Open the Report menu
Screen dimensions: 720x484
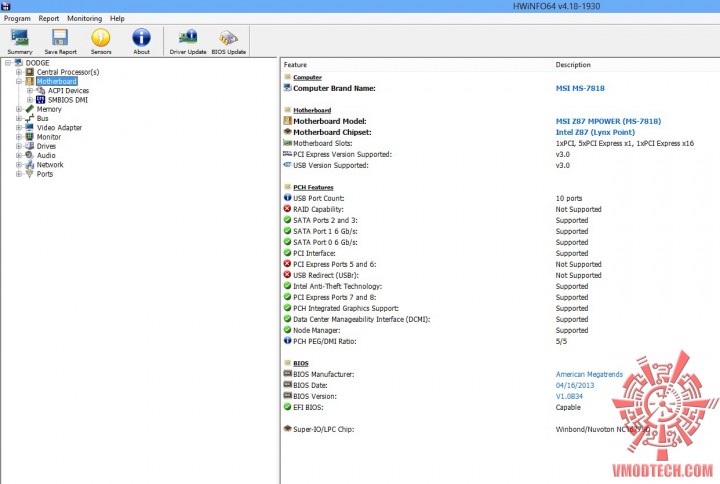tap(49, 18)
